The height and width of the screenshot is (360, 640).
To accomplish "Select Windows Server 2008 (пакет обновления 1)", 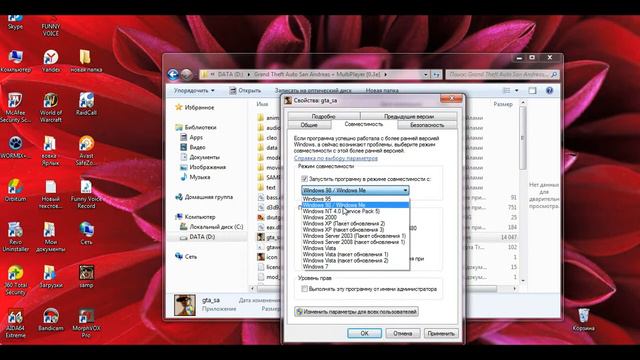I will pos(355,242).
